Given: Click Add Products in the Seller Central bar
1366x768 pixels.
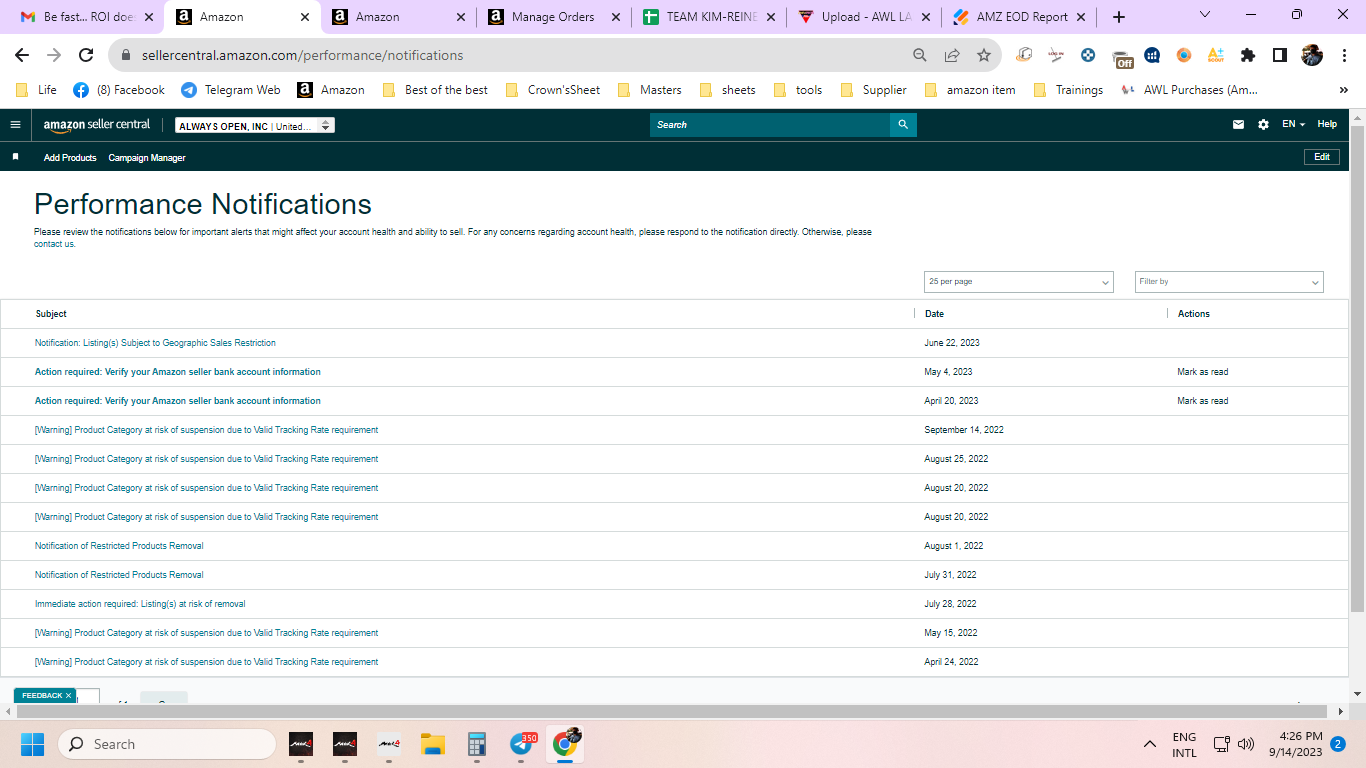Looking at the screenshot, I should 70,158.
